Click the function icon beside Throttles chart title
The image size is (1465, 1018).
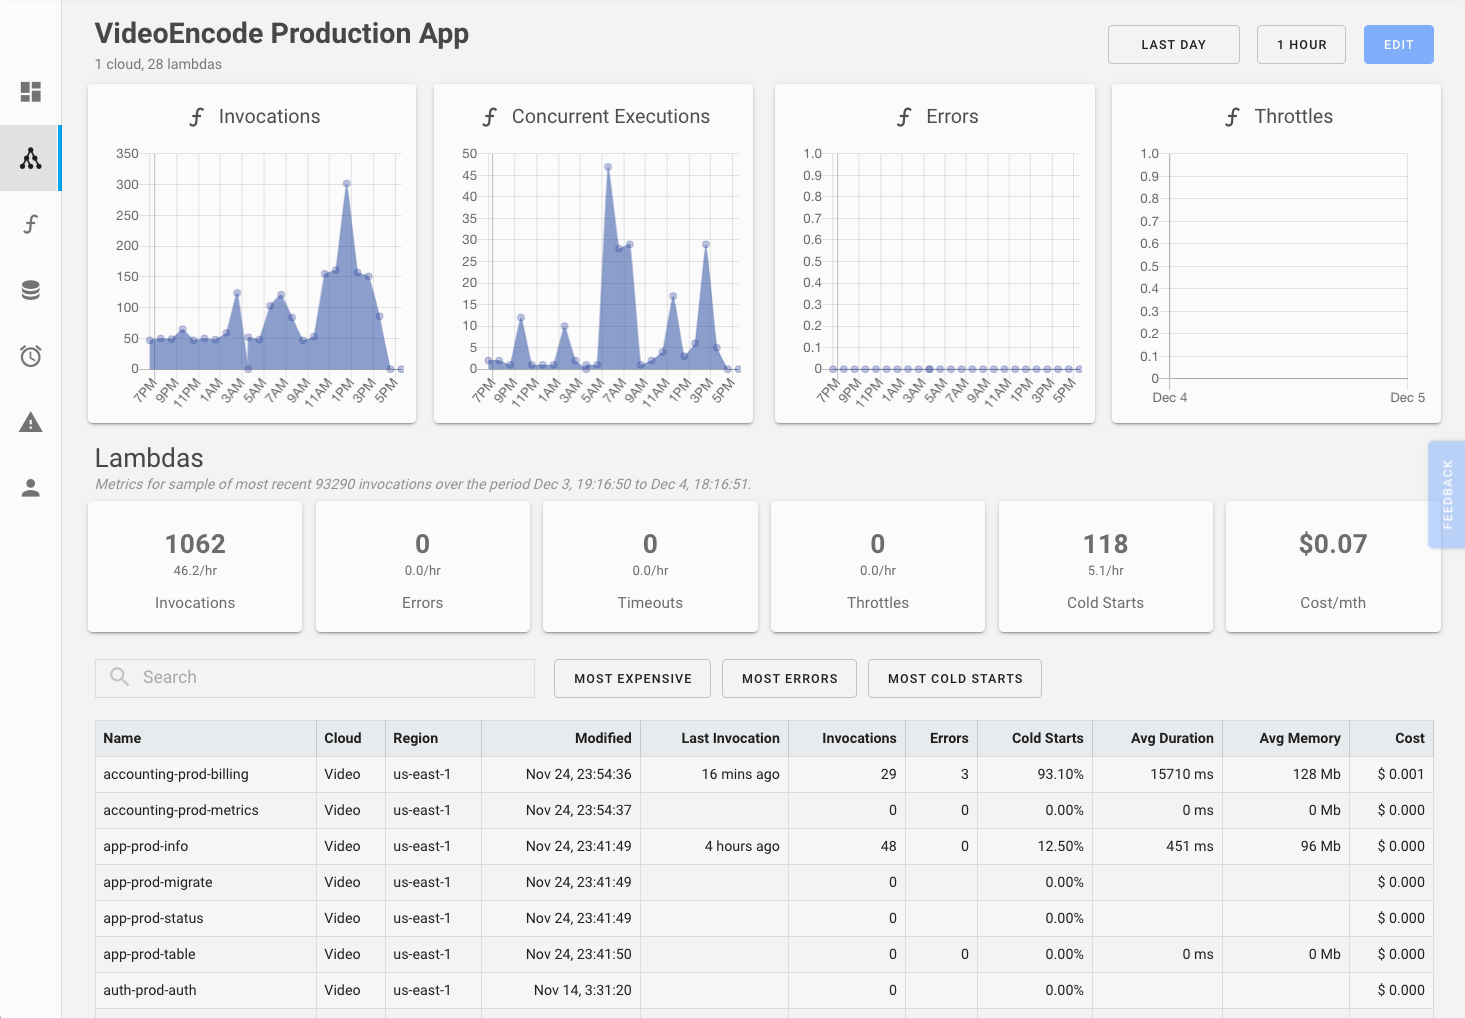tap(1233, 117)
